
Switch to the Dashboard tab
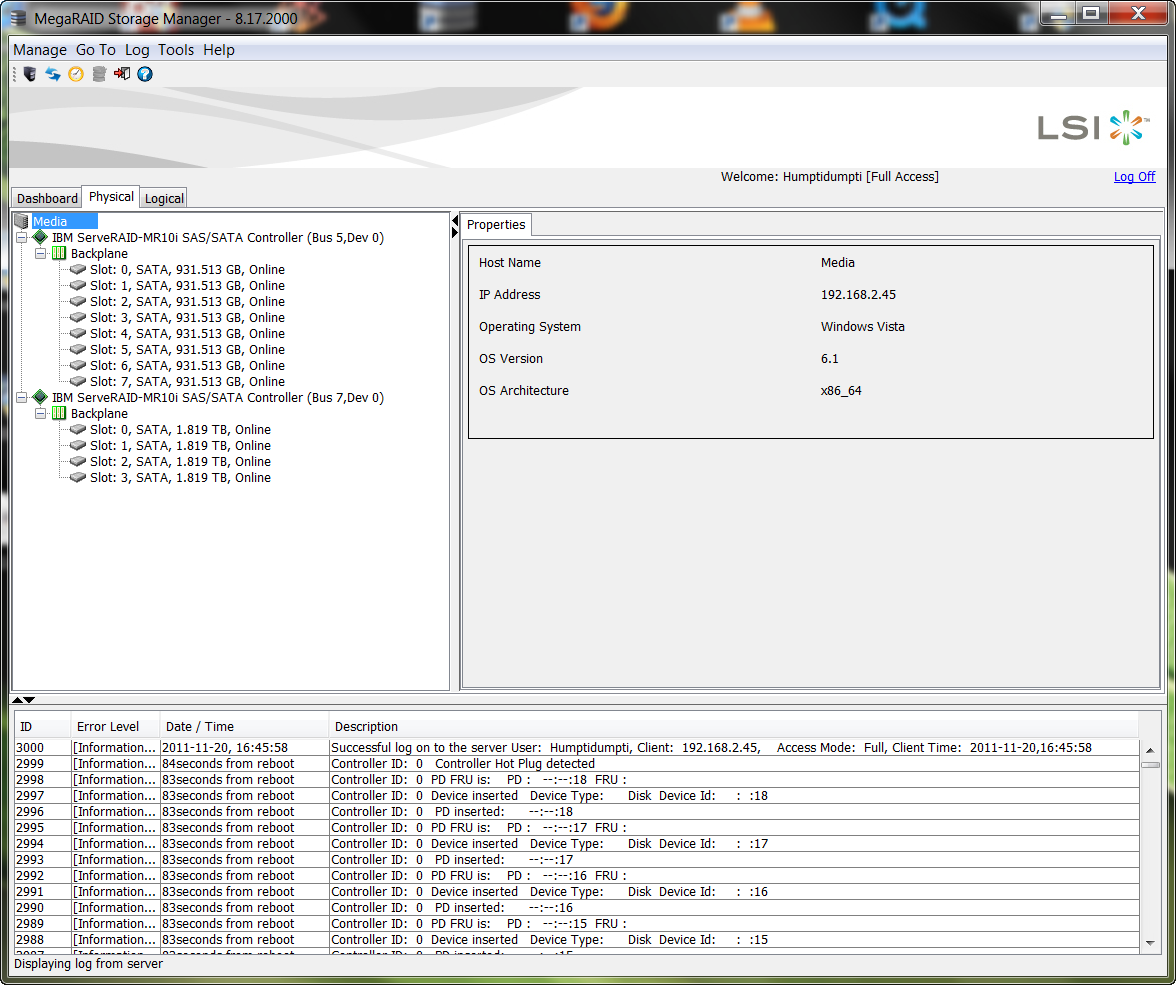46,198
